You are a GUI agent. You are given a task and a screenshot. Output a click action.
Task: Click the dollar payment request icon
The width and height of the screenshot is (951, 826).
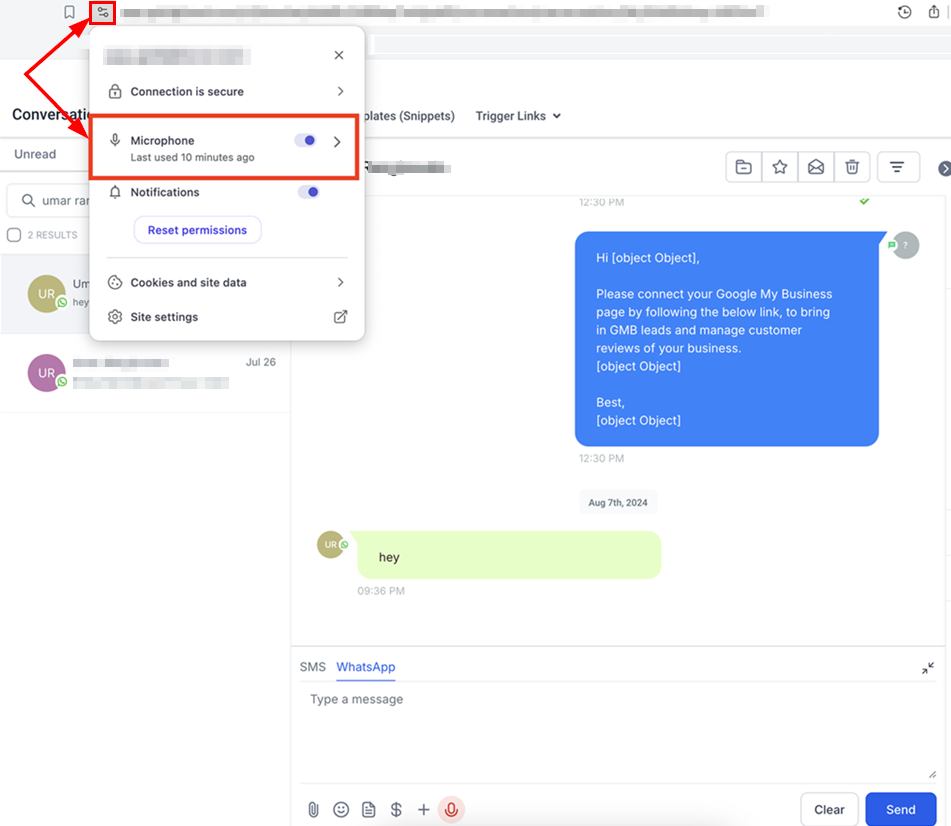tap(396, 810)
